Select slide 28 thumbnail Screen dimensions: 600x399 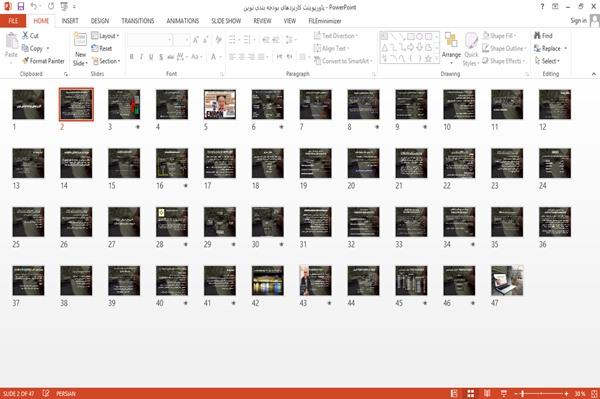[172, 222]
